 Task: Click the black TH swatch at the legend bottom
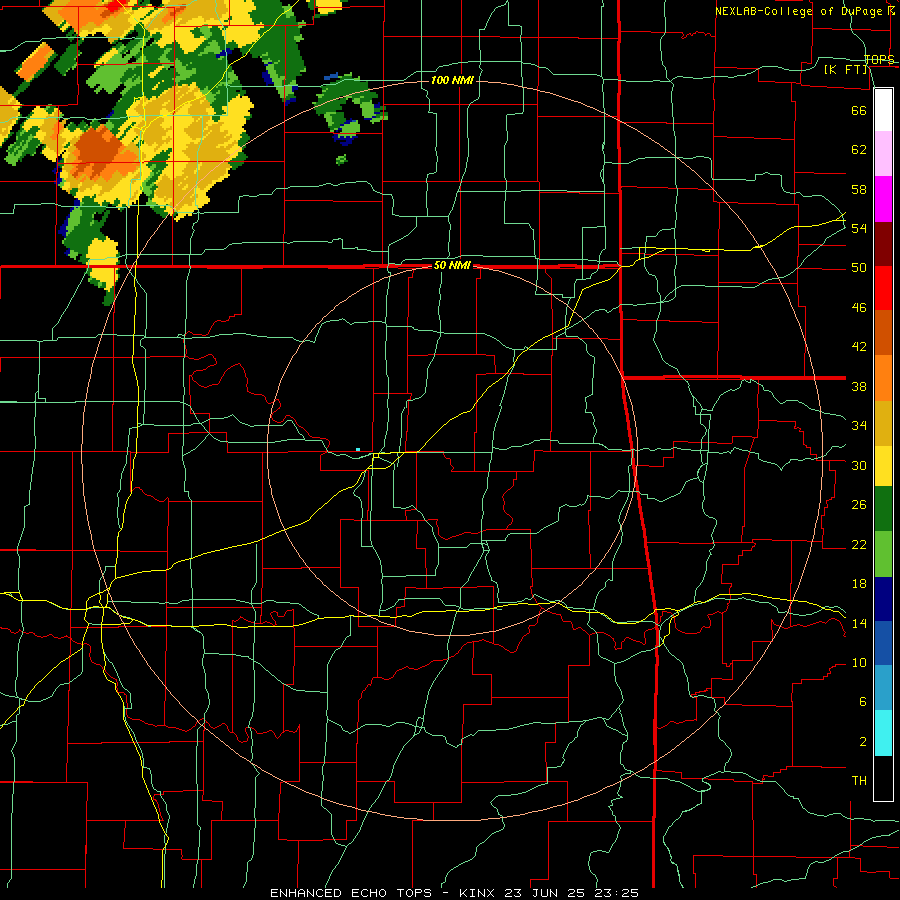point(883,778)
